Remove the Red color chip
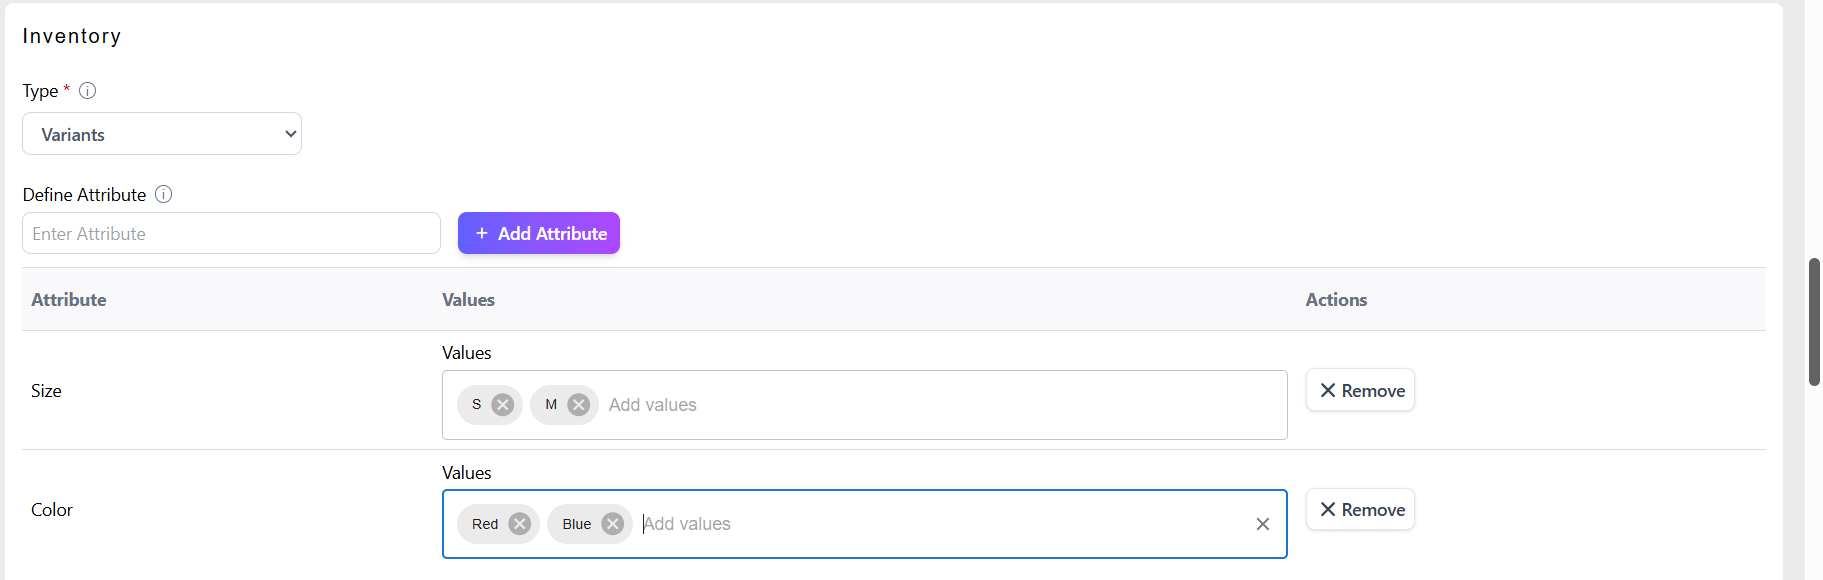 pos(520,524)
